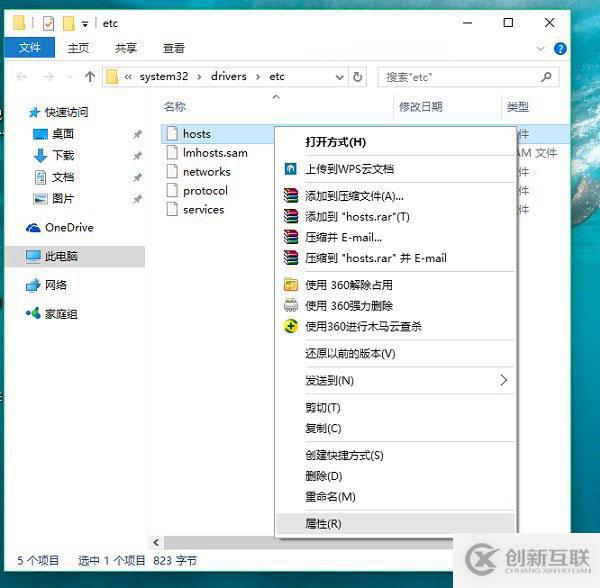
Task: Choose 压缩并 E-mail... menu entry
Action: pos(396,237)
